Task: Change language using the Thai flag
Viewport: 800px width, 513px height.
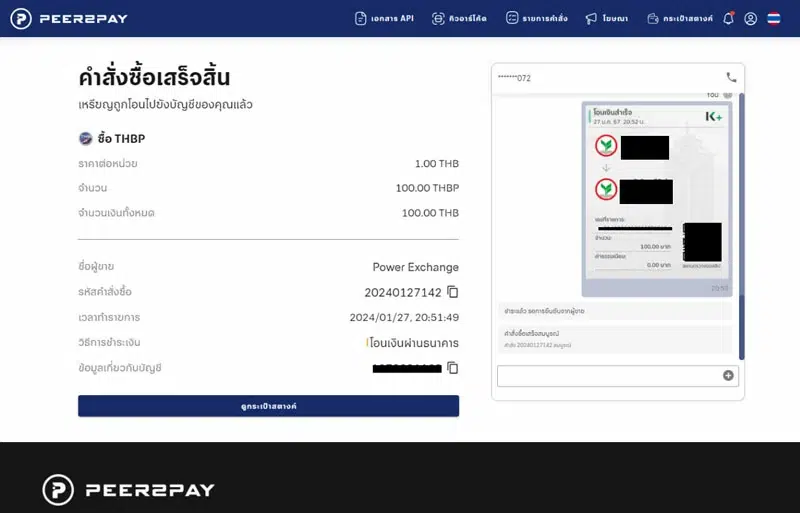Action: click(774, 18)
